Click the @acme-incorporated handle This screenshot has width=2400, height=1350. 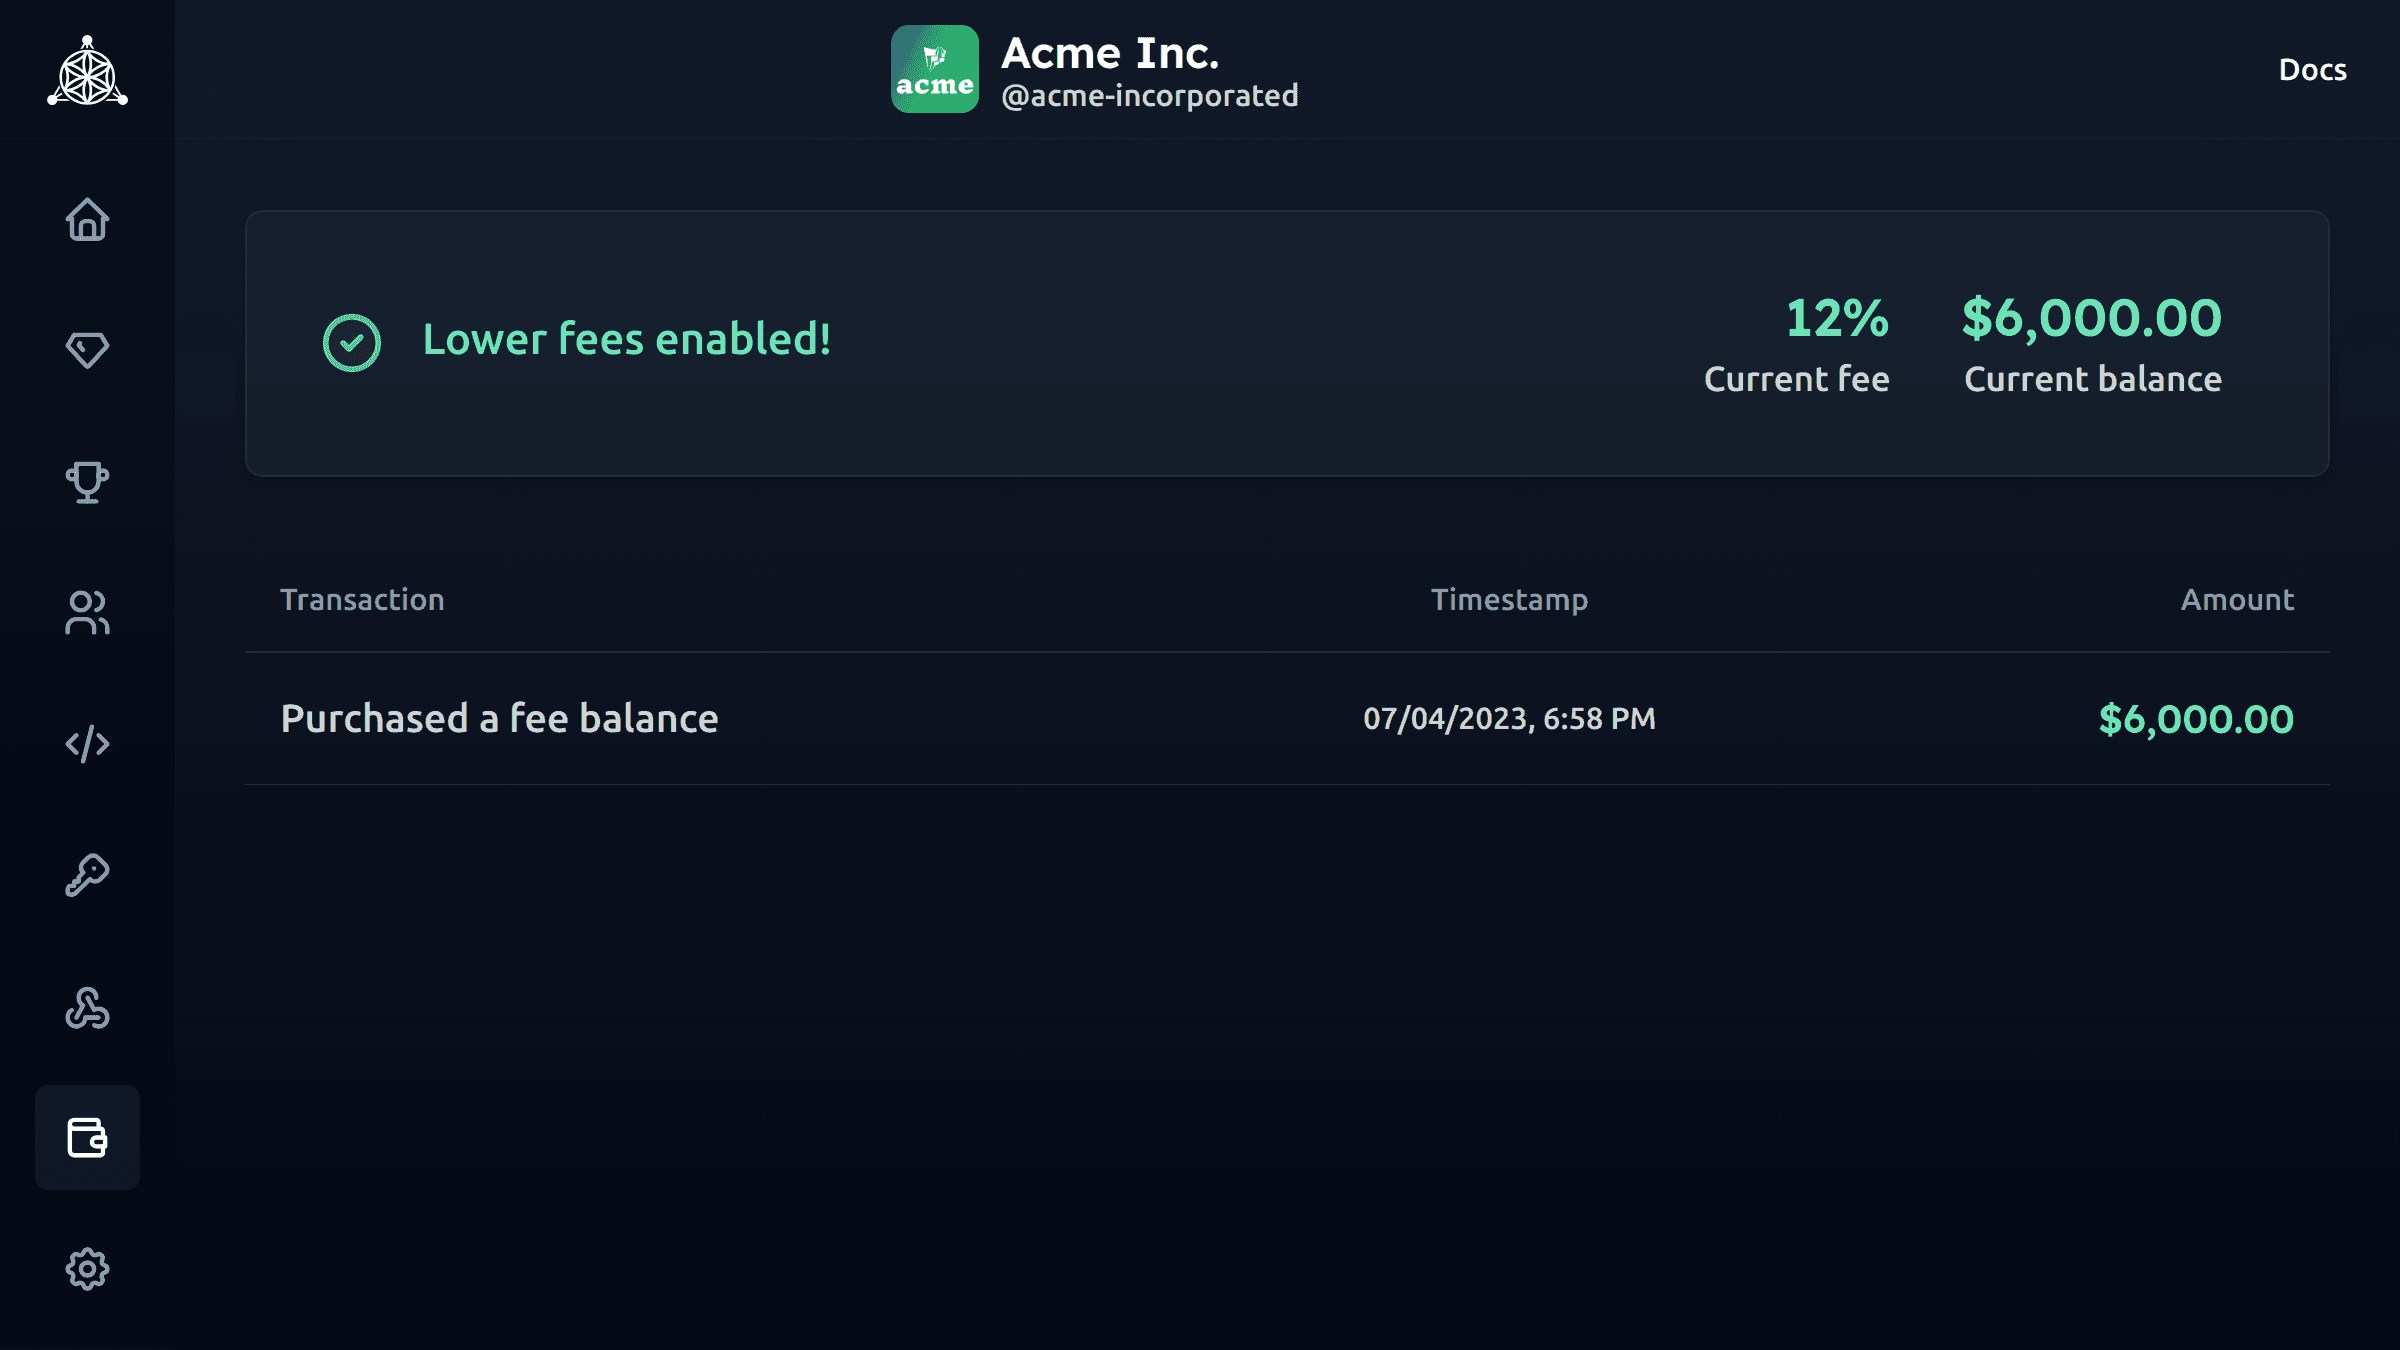[x=1149, y=96]
